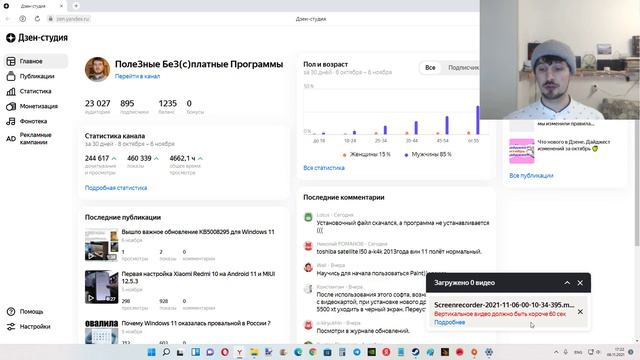Select the Все audience tab
640x360 pixels.
[x=430, y=68]
